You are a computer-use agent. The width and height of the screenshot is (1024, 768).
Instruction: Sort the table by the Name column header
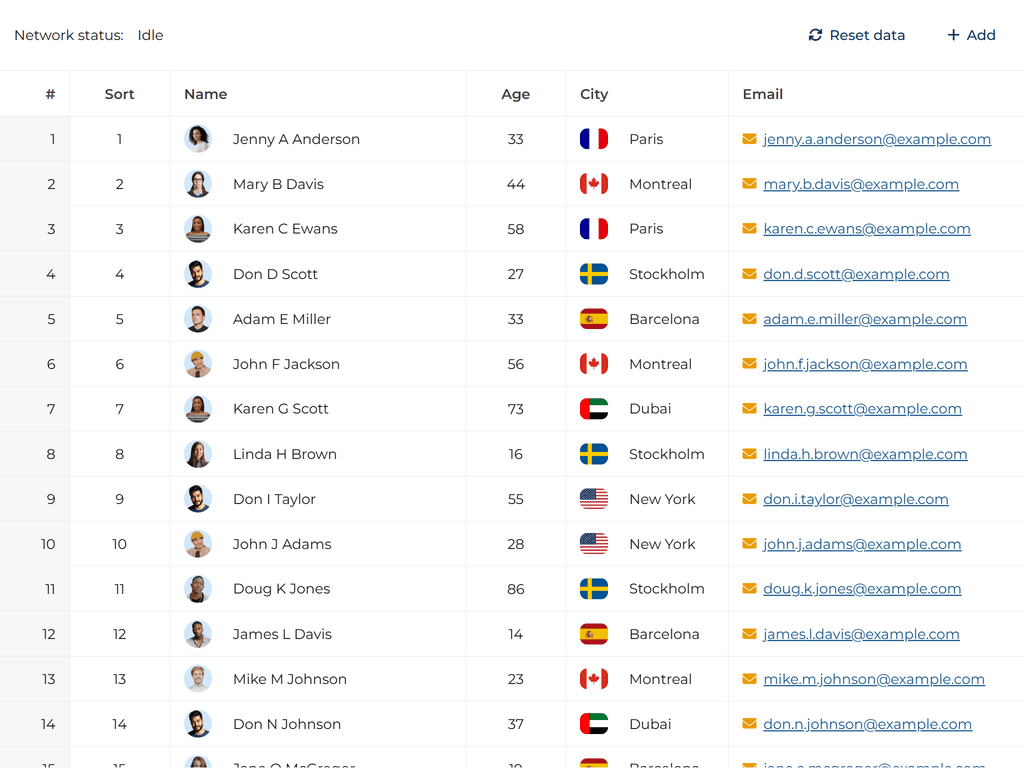tap(206, 94)
